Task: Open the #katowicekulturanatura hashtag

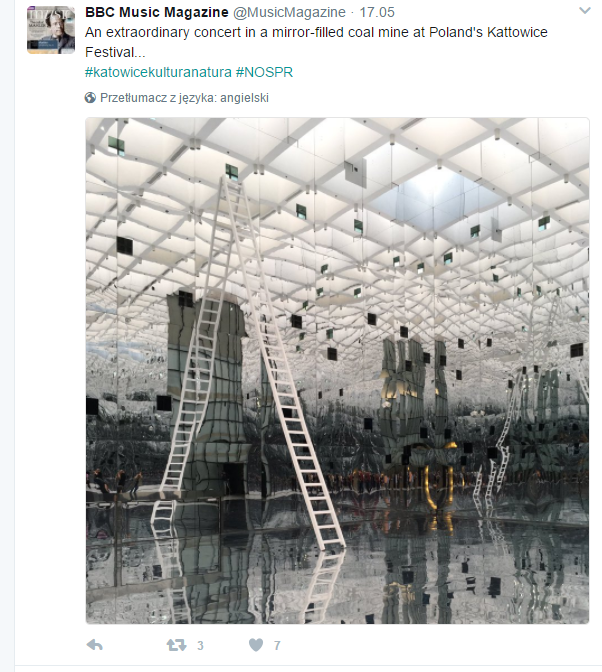Action: pos(159,72)
